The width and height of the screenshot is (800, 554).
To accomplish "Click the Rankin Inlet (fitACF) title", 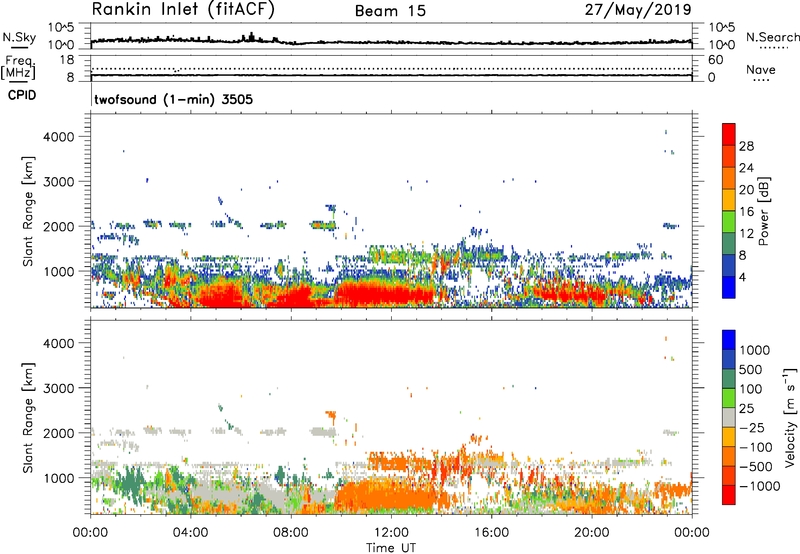I will (183, 10).
